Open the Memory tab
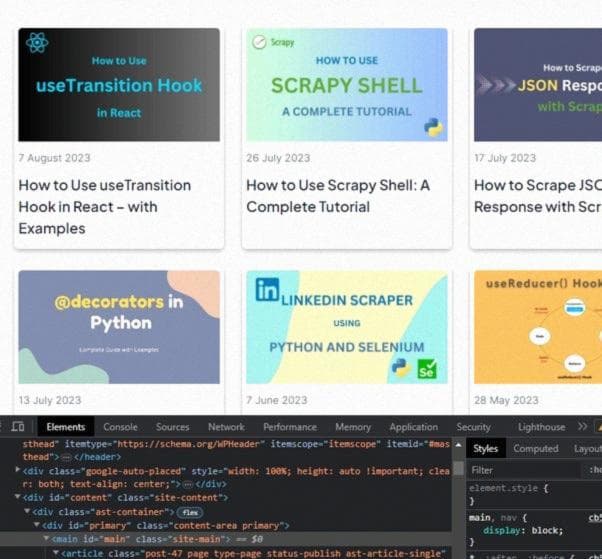 pyautogui.click(x=353, y=427)
